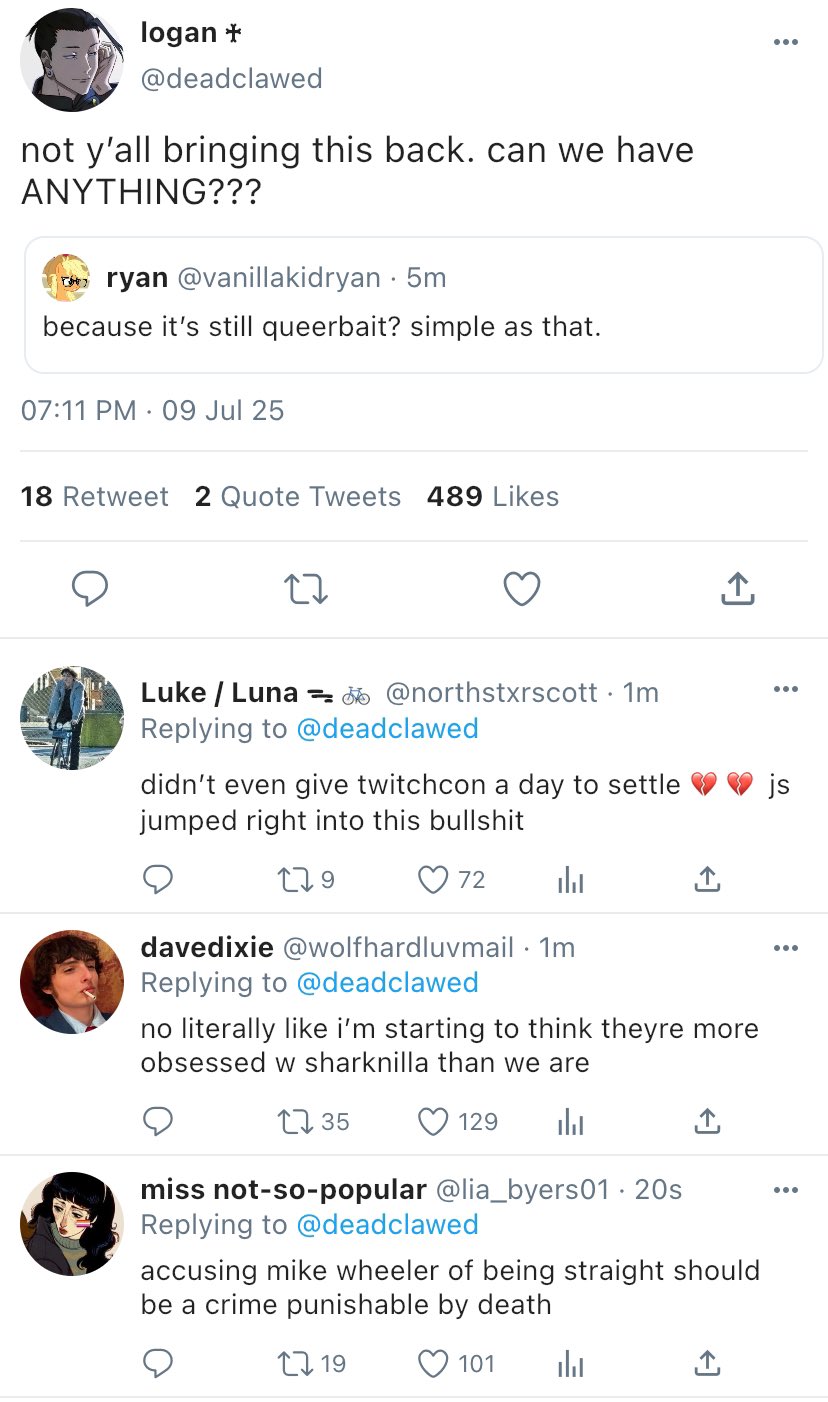
Task: Retweet davedixie's reply with 35 retweets
Action: point(297,1121)
